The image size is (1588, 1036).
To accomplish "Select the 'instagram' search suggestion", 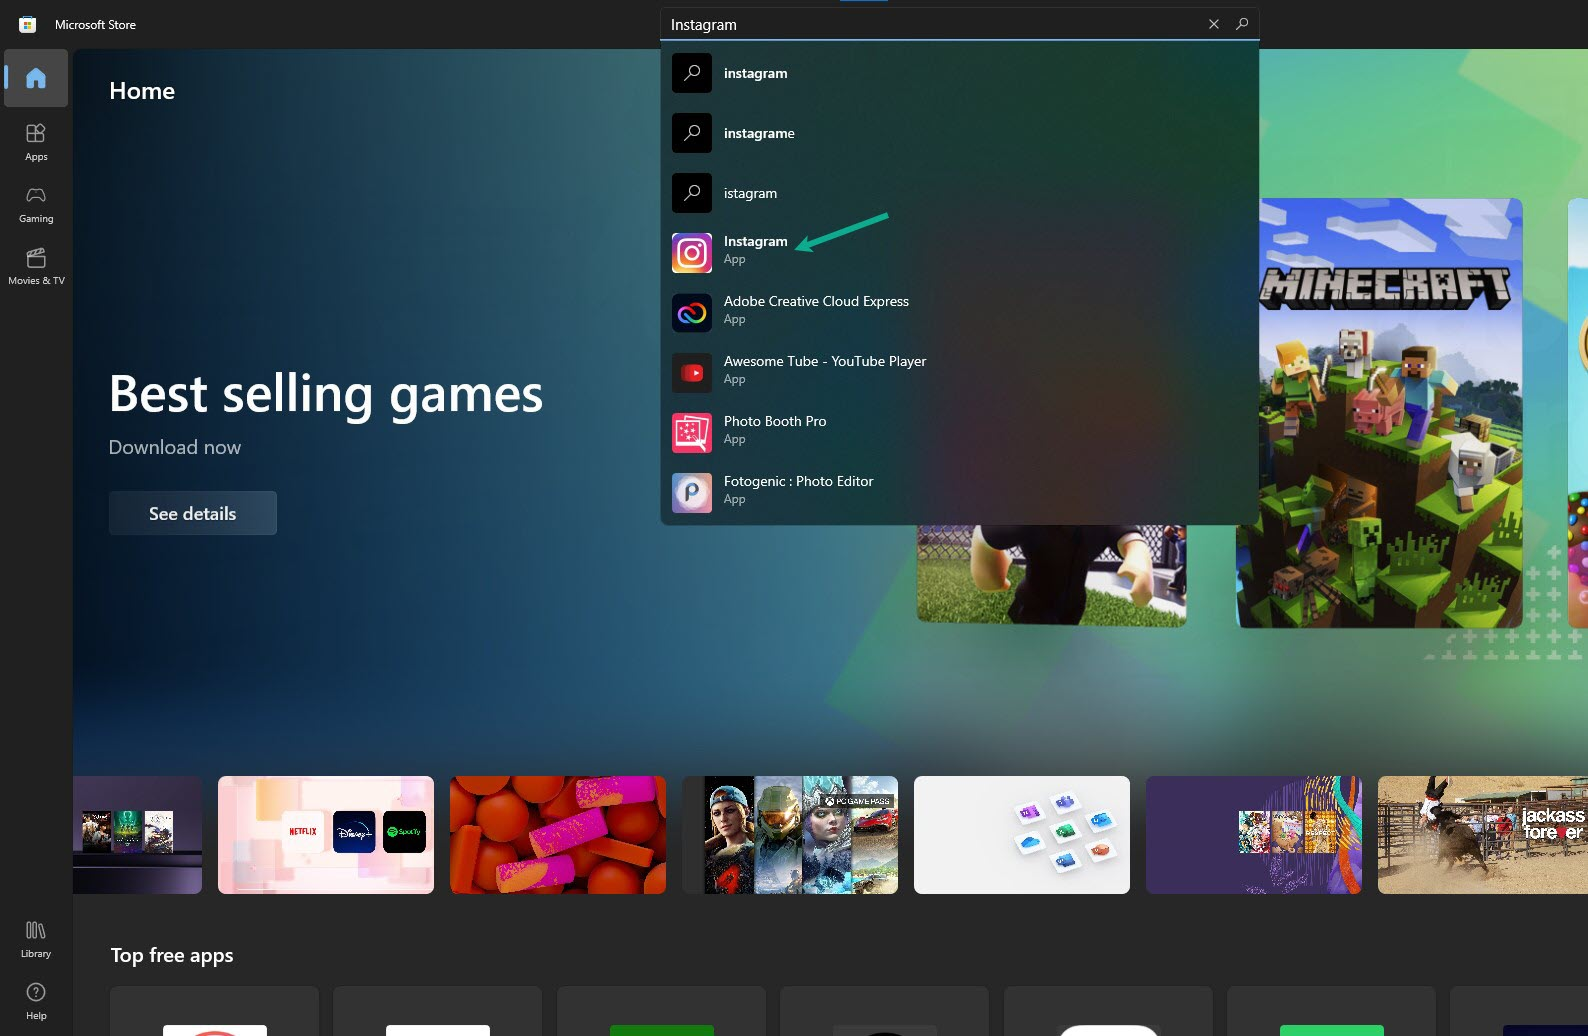I will coord(960,73).
